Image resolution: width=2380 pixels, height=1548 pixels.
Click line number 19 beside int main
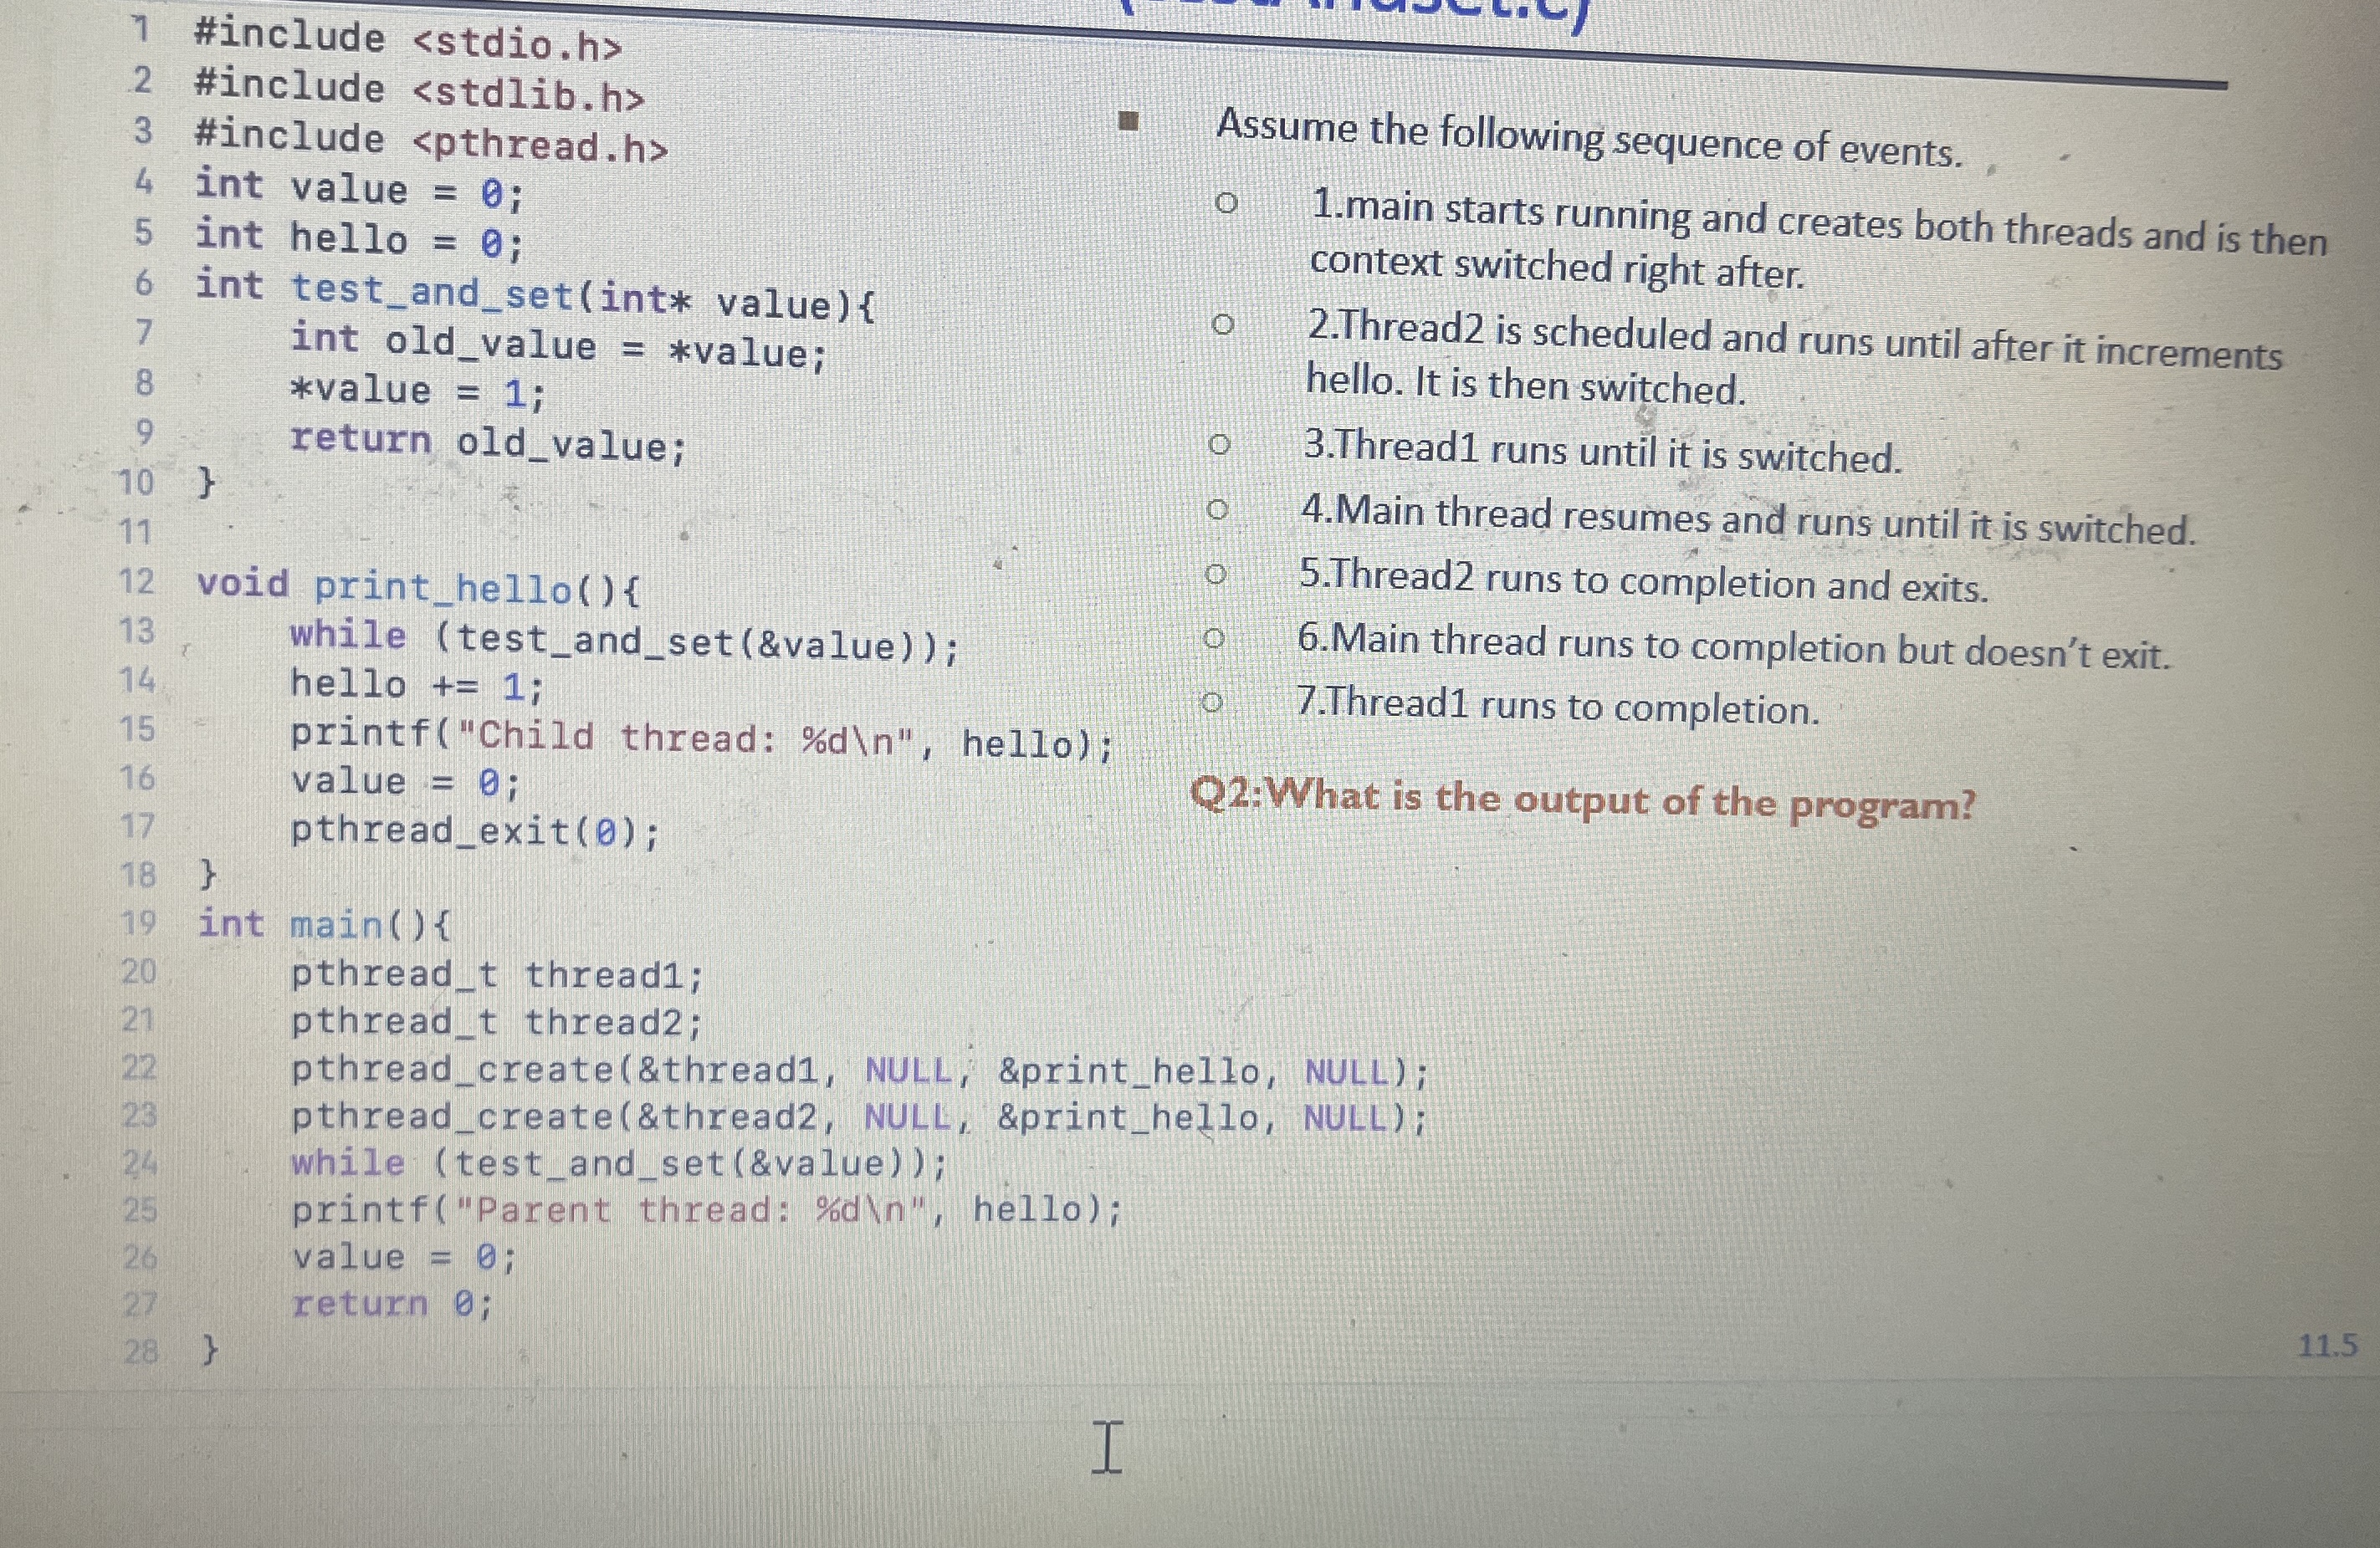pos(138,922)
